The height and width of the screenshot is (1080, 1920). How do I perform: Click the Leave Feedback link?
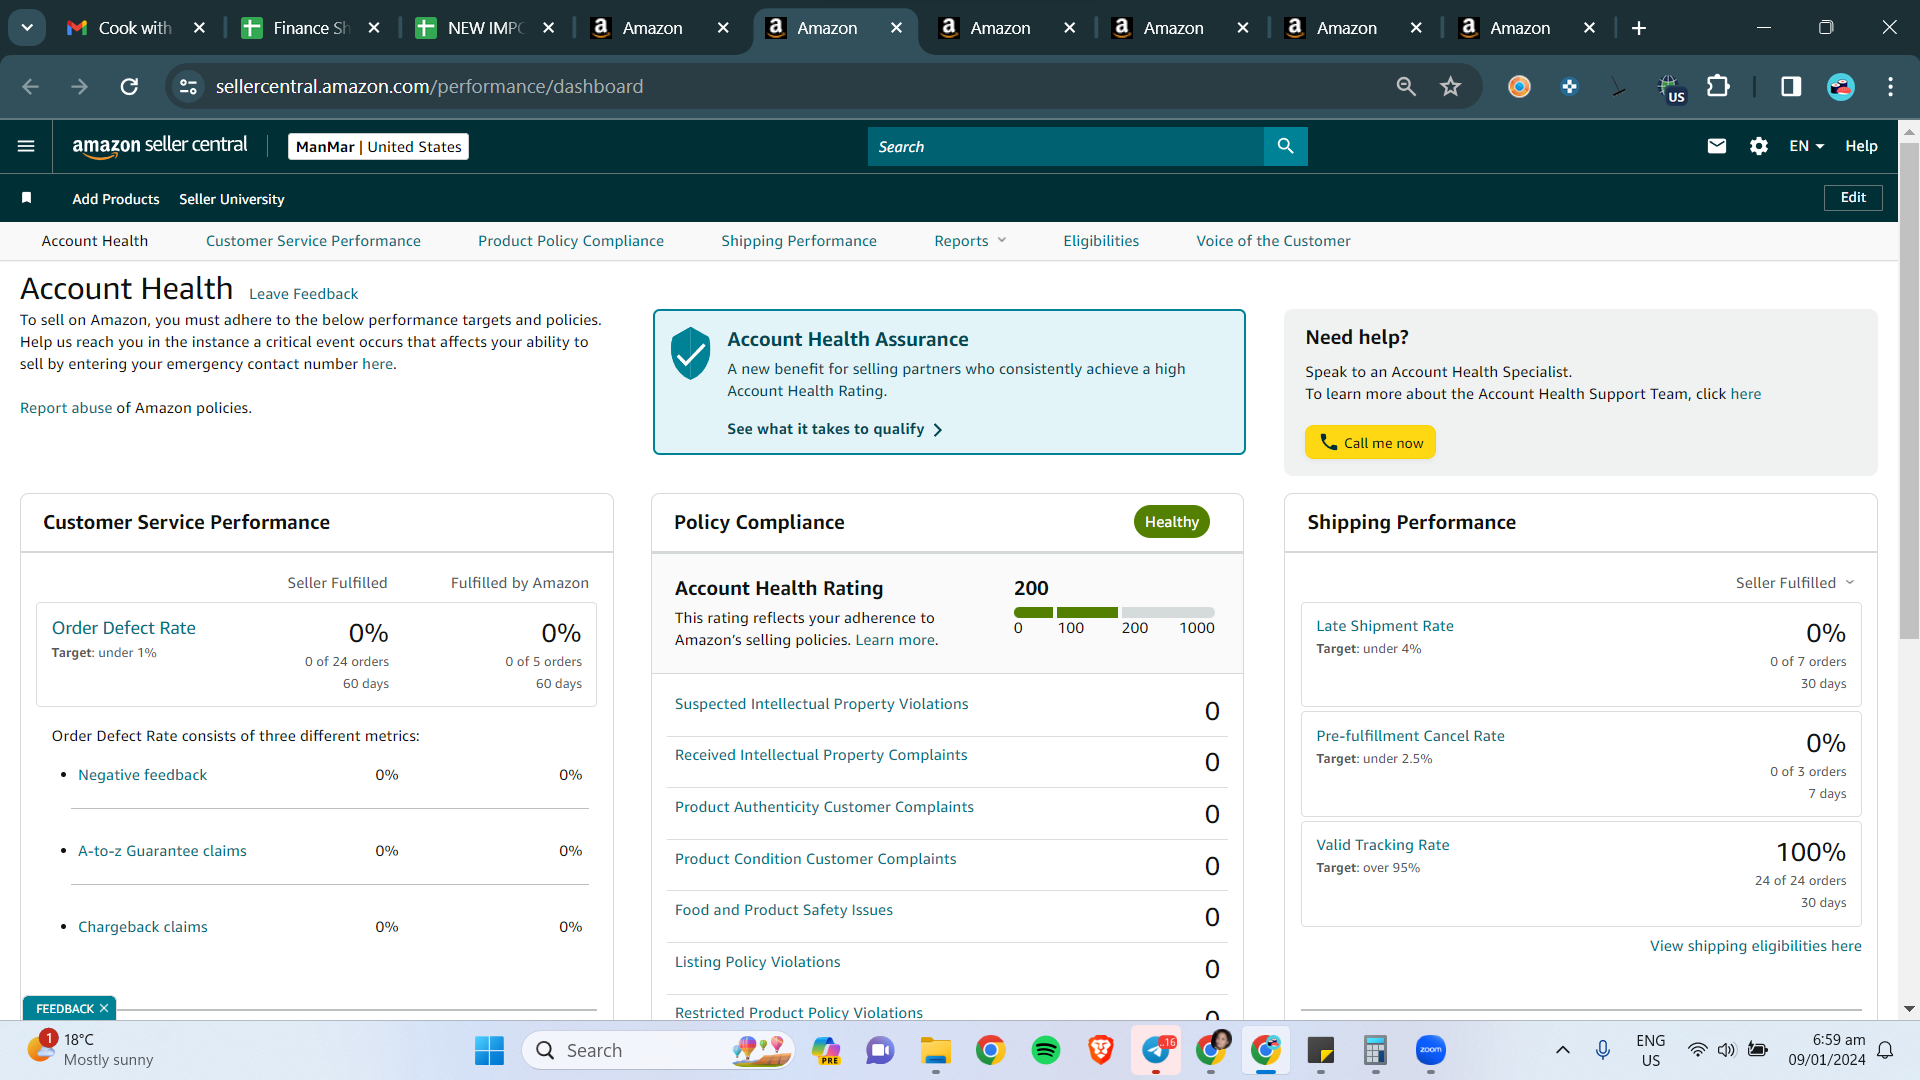click(x=303, y=294)
